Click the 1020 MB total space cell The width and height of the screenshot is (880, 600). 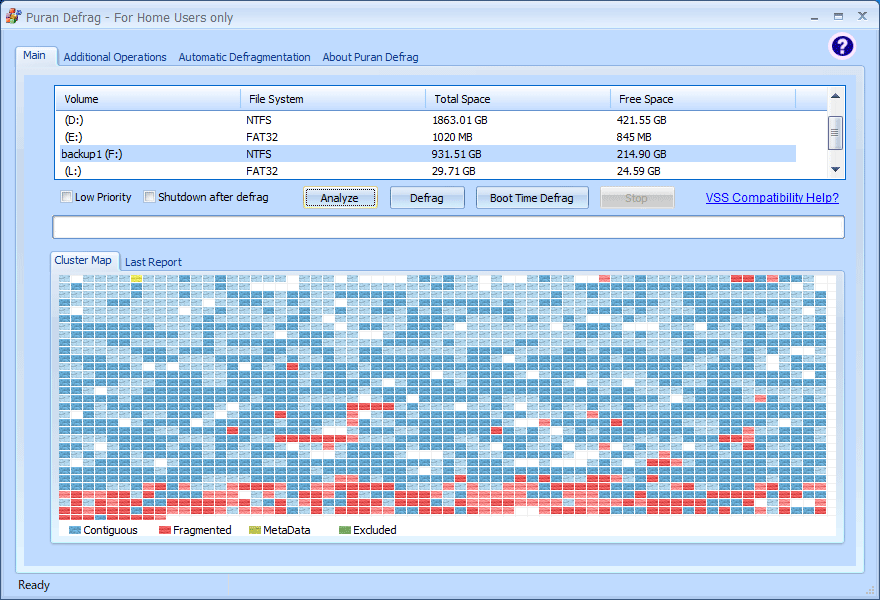[452, 137]
